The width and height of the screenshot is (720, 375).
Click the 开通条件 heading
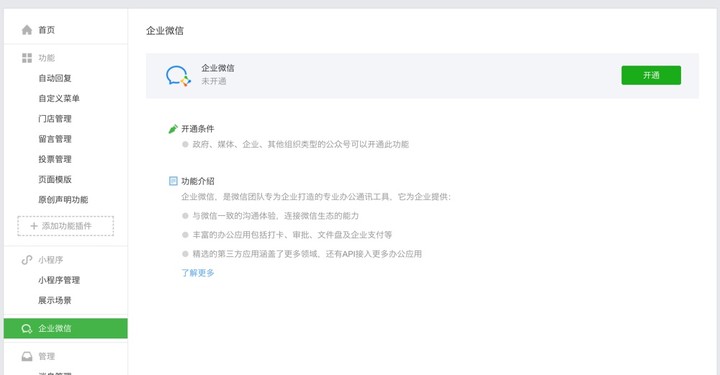[x=198, y=129]
